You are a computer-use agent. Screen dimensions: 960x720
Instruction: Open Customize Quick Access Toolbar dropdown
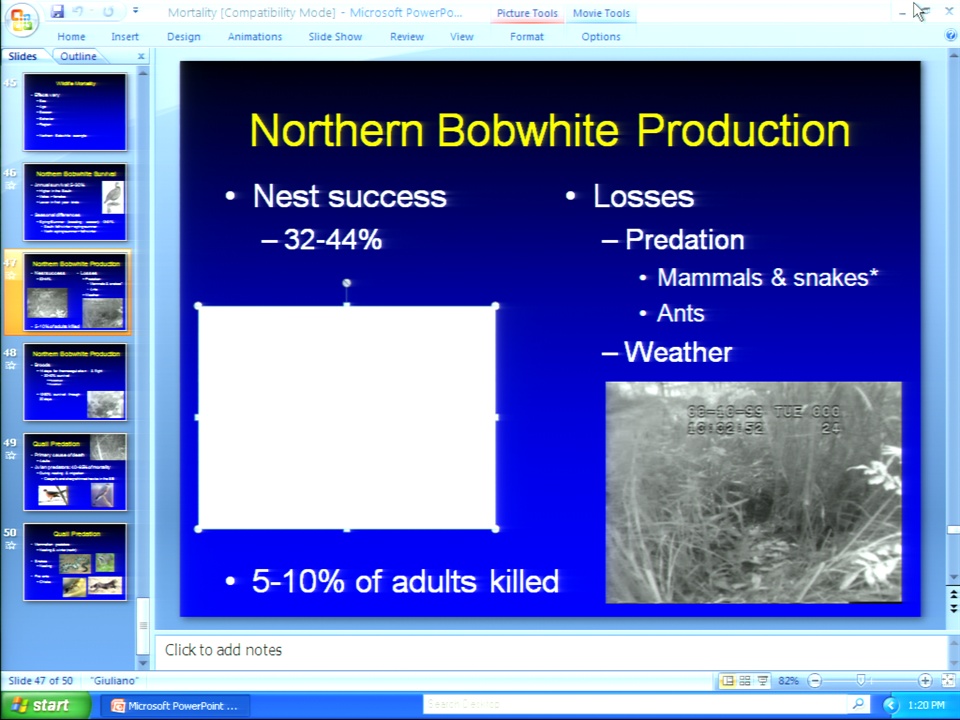coord(135,11)
